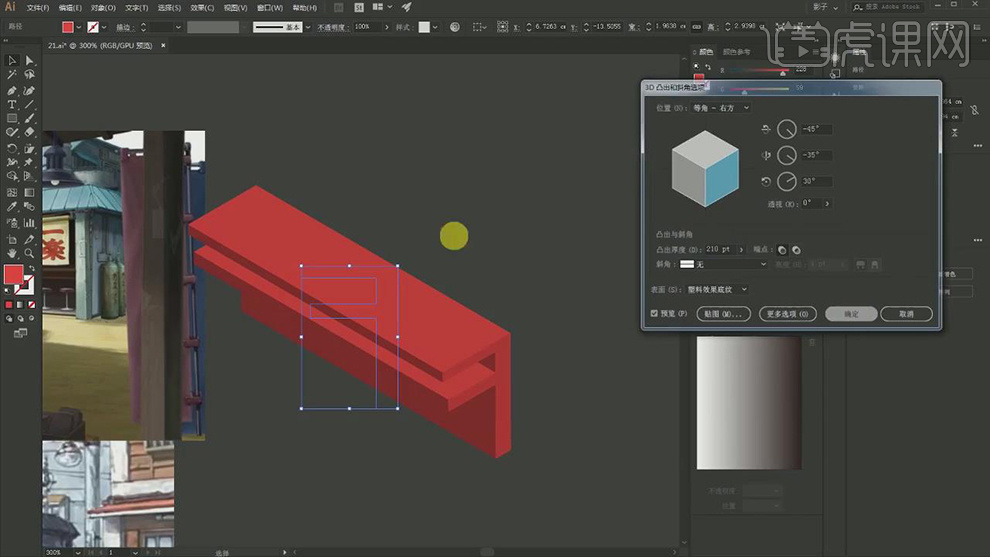The height and width of the screenshot is (557, 990).
Task: Click the 贴图(M)... button
Action: (x=722, y=314)
